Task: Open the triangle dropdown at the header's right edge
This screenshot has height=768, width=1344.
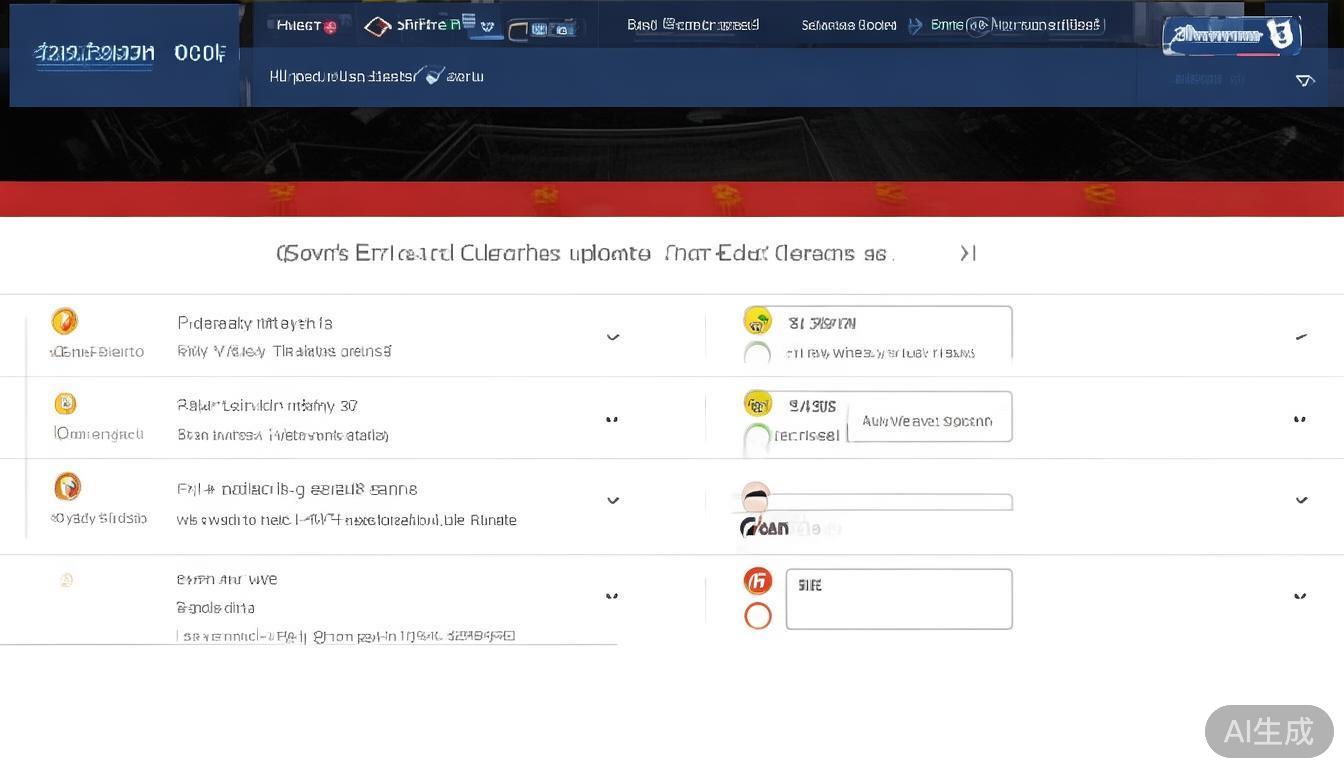Action: (1305, 80)
